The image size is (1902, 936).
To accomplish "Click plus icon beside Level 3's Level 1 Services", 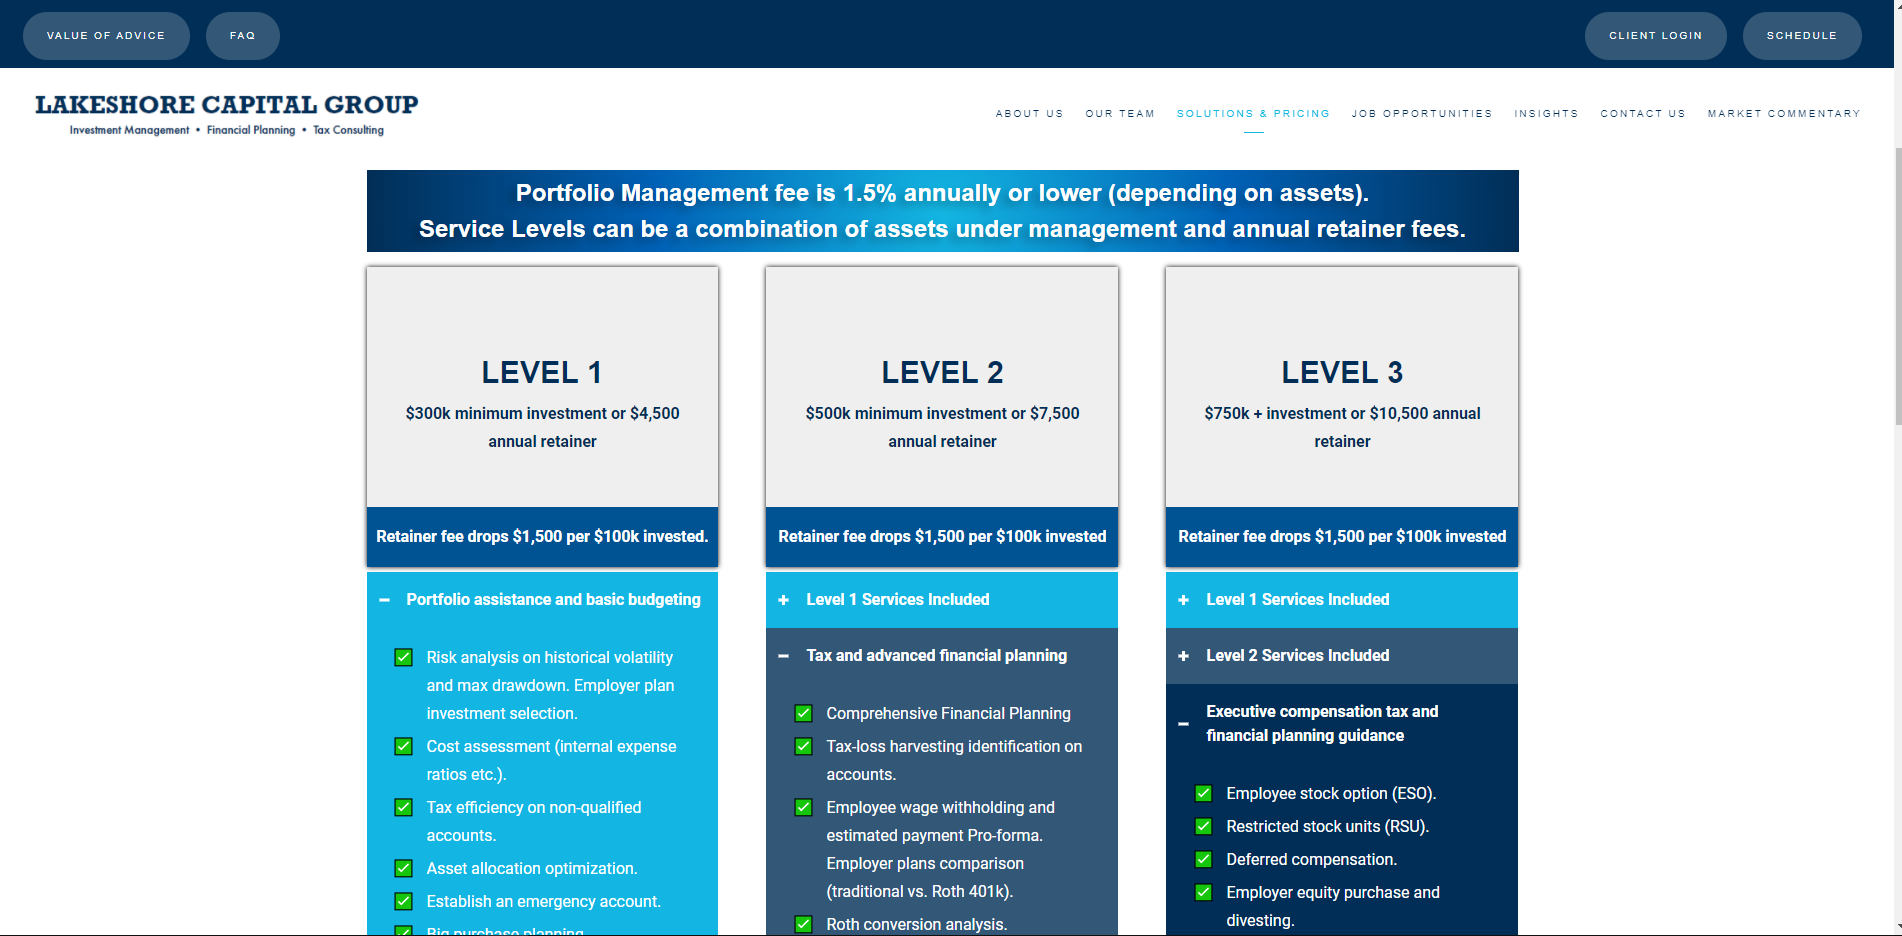I will coord(1184,600).
